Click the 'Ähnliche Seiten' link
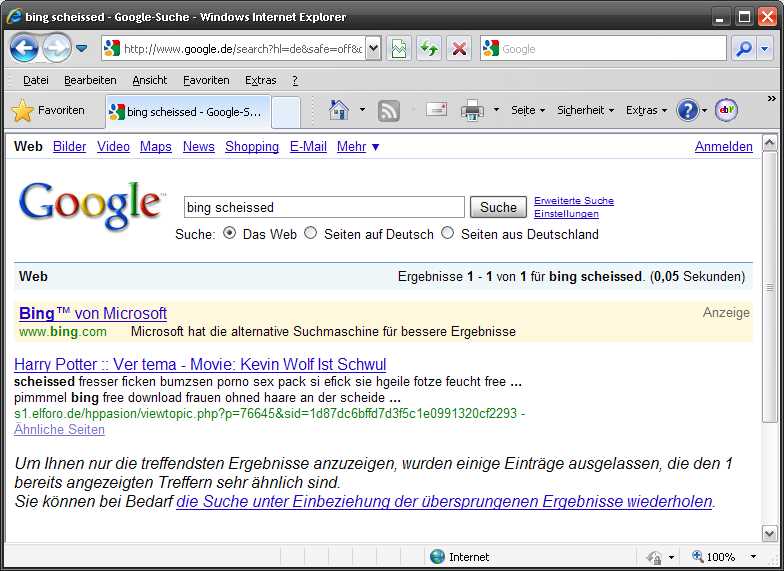Viewport: 784px width, 571px height. click(59, 430)
